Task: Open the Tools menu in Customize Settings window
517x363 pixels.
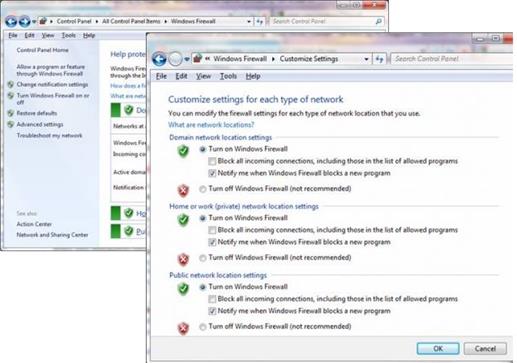Action: coord(228,76)
